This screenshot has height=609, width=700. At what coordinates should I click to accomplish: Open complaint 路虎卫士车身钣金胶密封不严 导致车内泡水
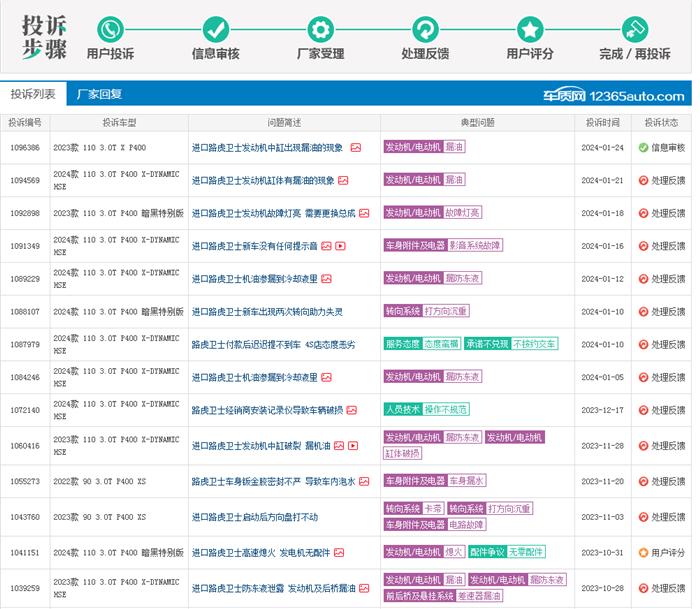coord(274,481)
